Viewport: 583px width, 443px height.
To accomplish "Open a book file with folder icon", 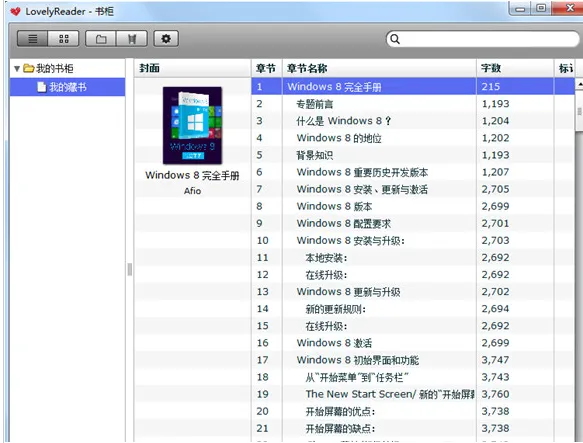I will point(101,39).
